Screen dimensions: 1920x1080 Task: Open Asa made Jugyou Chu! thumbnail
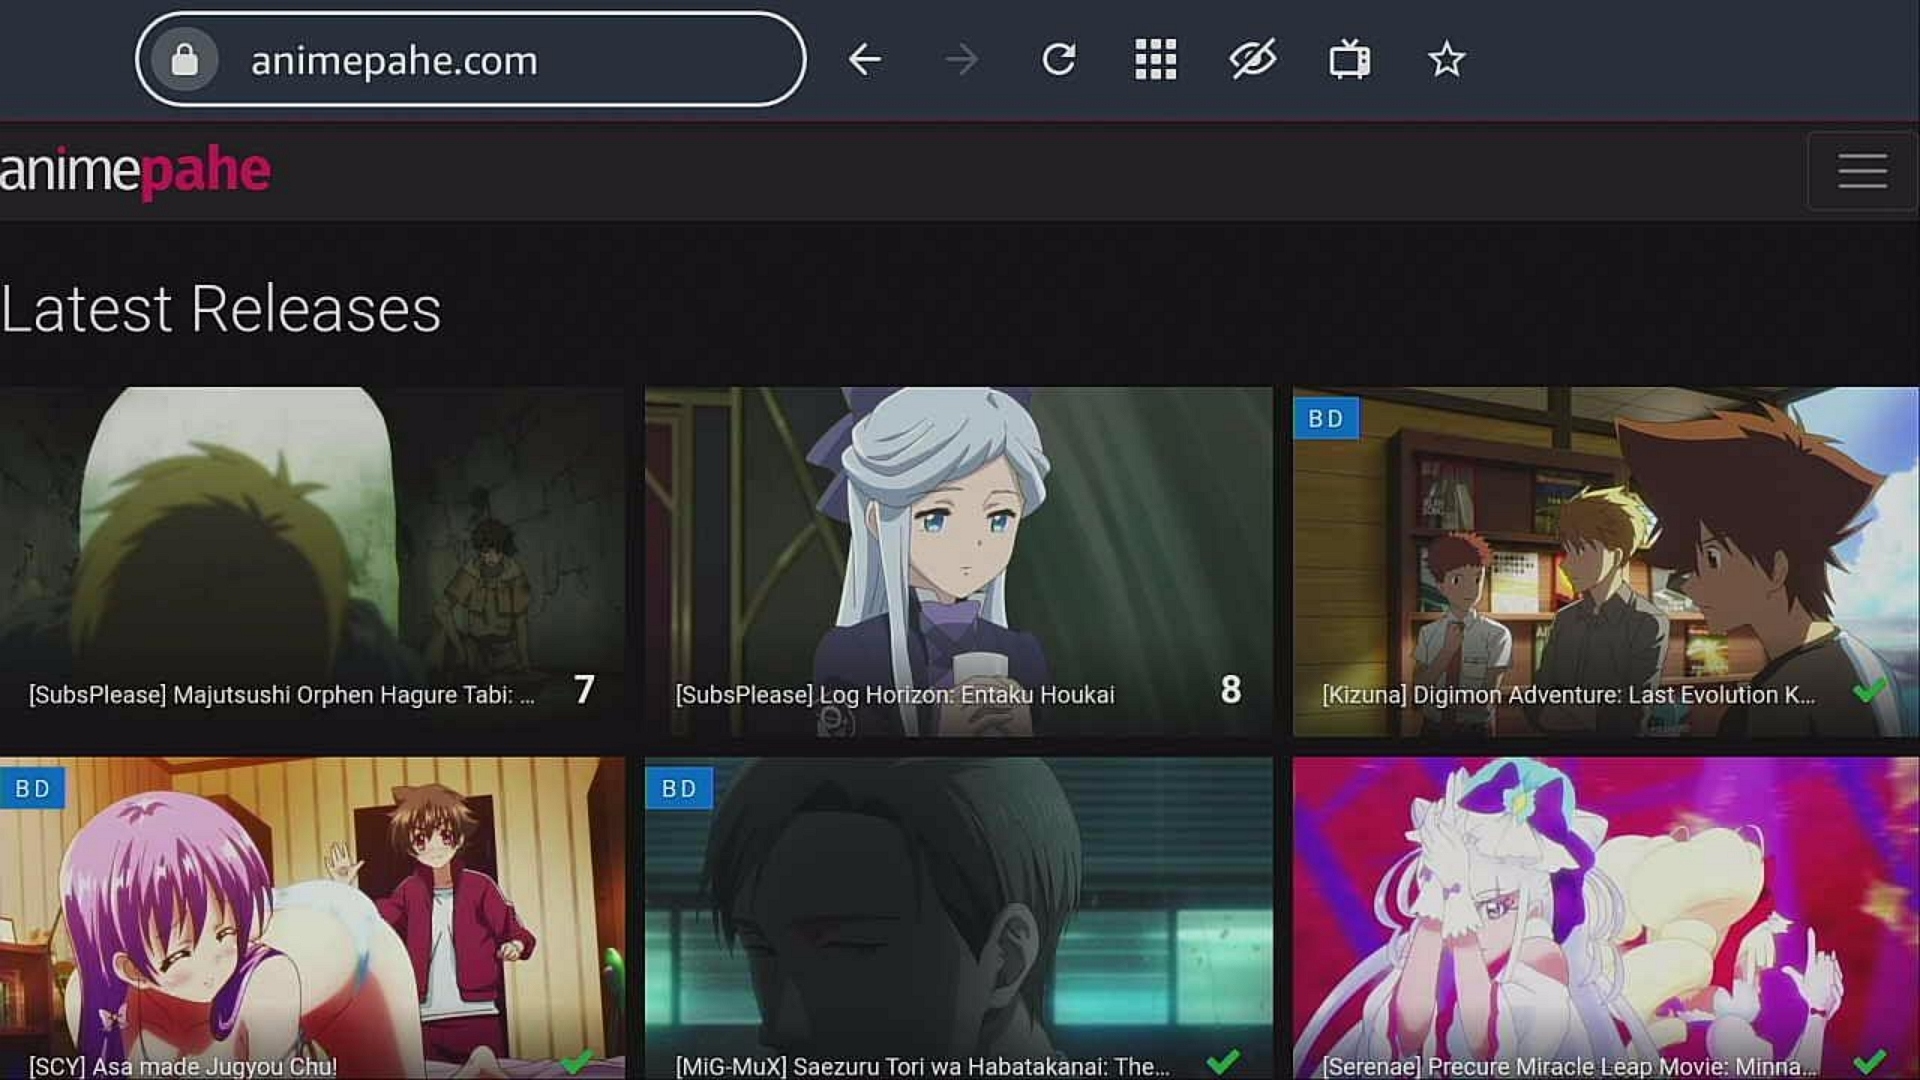point(312,918)
